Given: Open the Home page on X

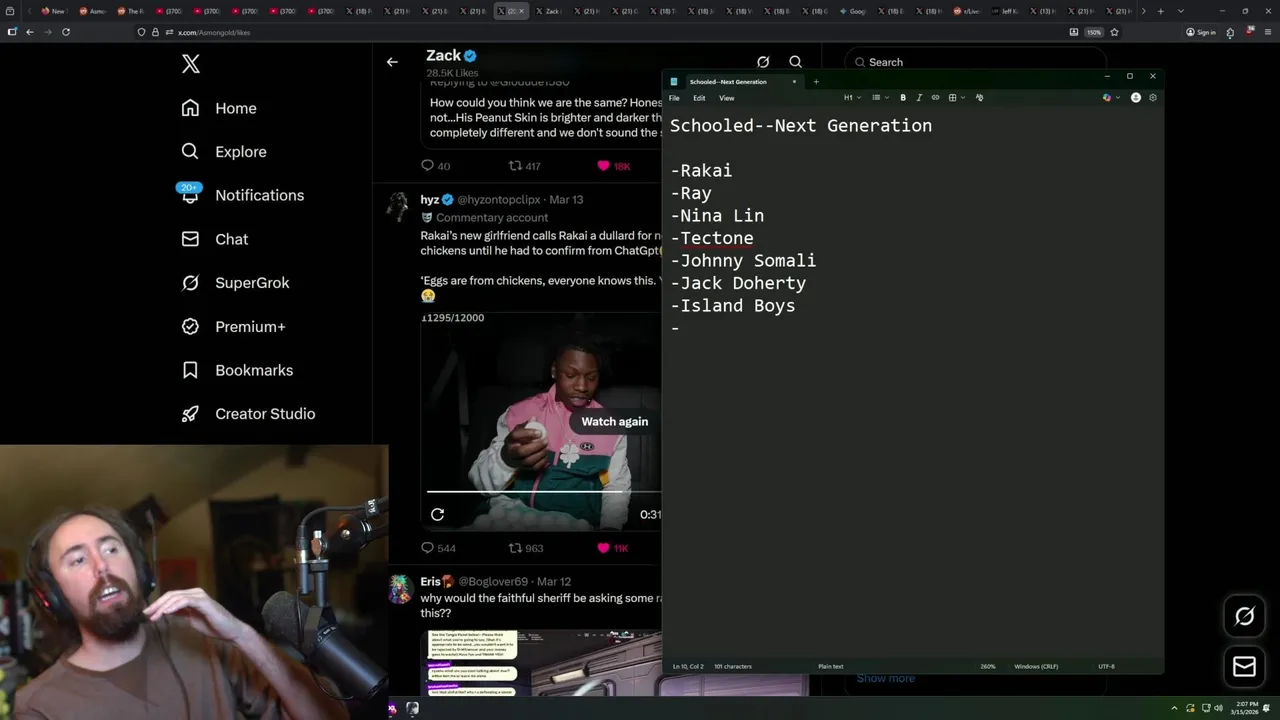Looking at the screenshot, I should click(x=219, y=108).
